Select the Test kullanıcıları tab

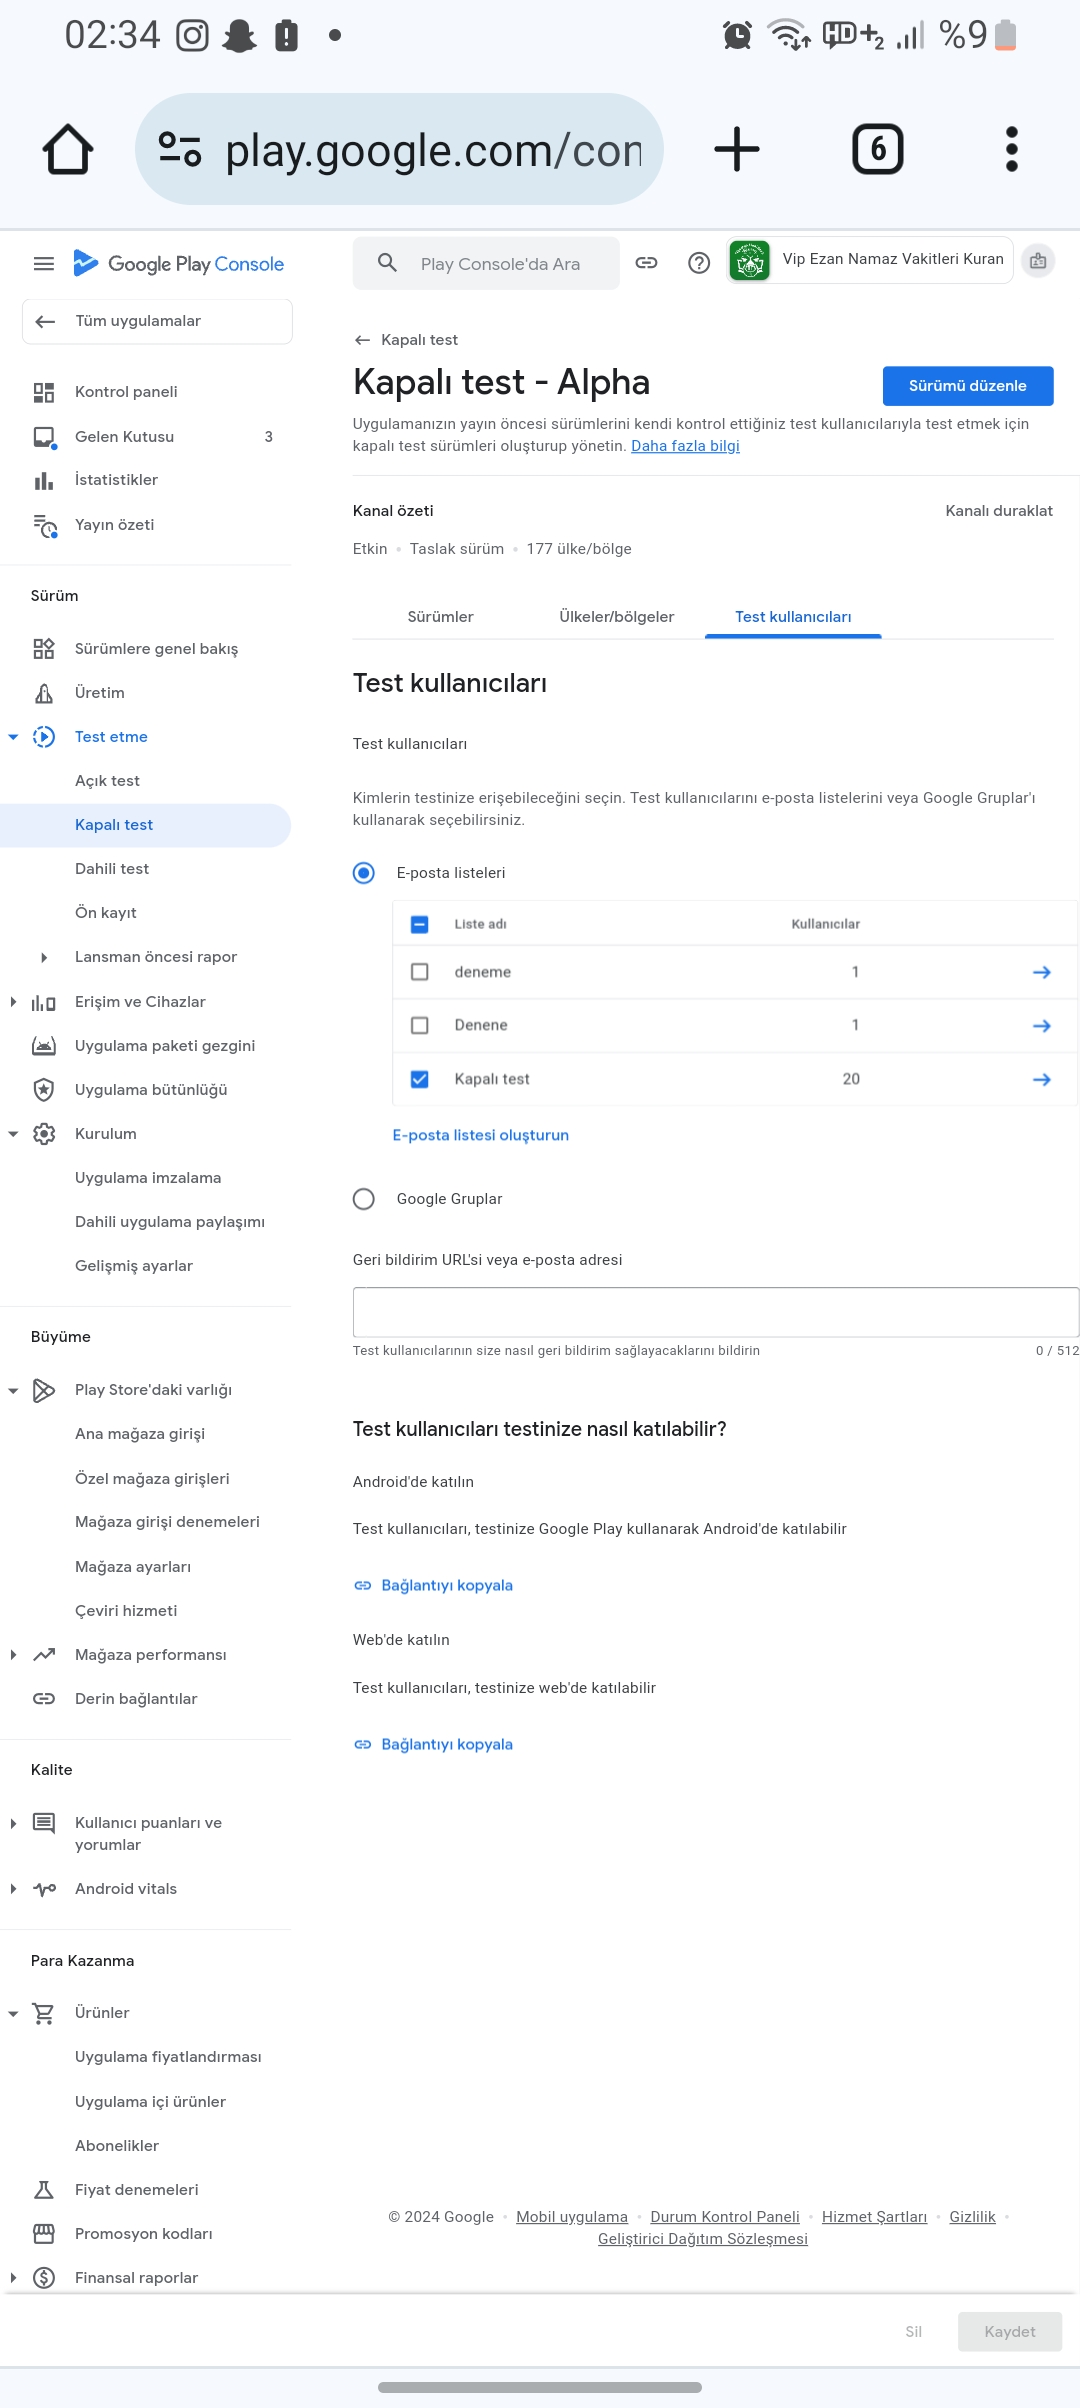(793, 617)
